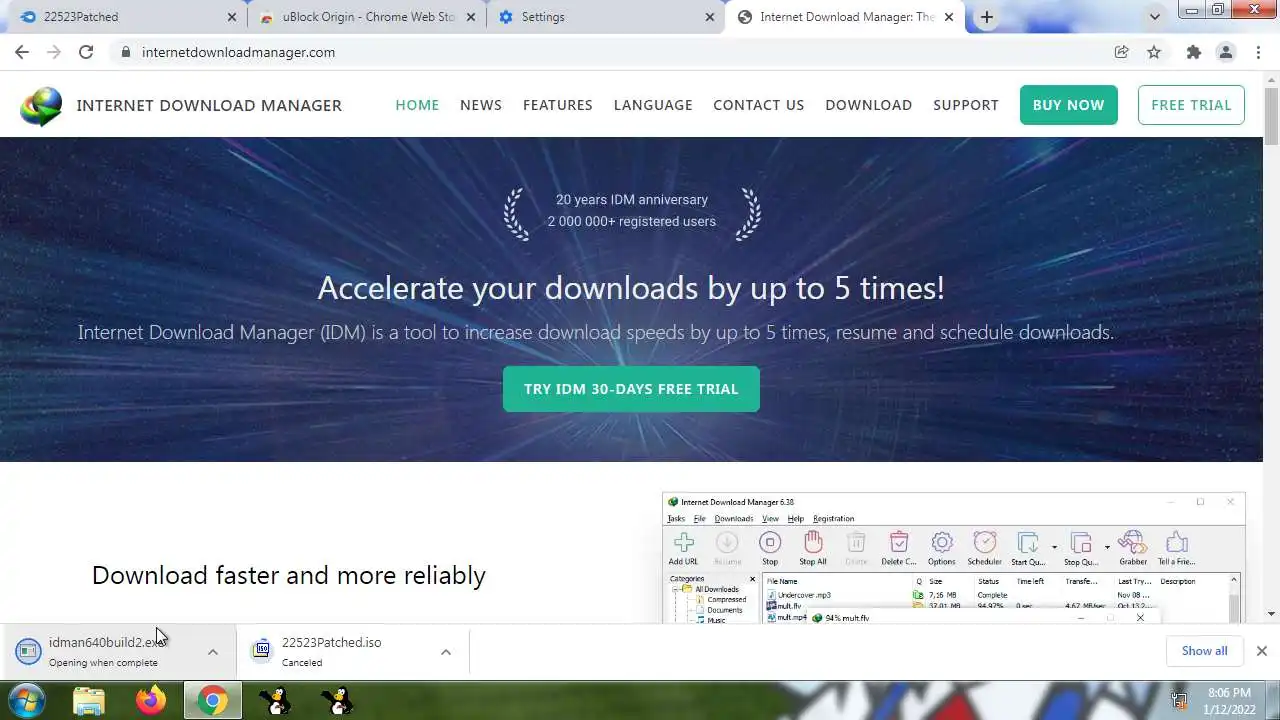This screenshot has width=1280, height=720.
Task: Click the browser forward arrow
Action: point(54,52)
